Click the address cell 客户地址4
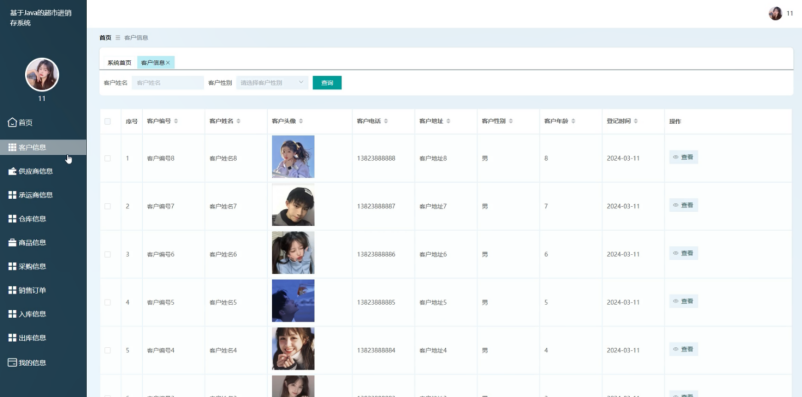This screenshot has width=802, height=397. 433,350
